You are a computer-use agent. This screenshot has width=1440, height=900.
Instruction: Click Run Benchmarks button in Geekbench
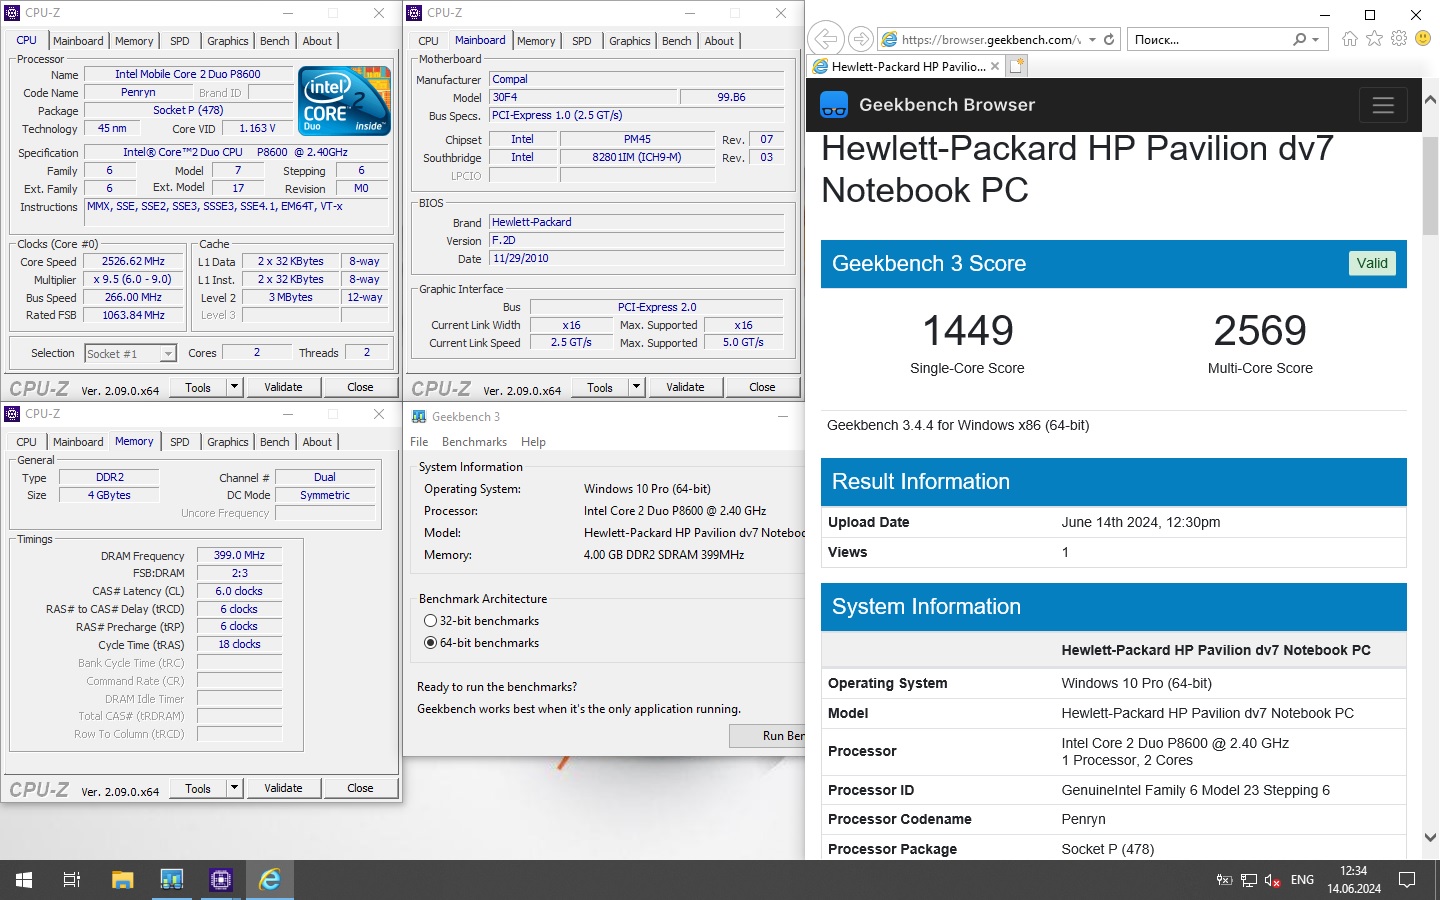(x=767, y=736)
